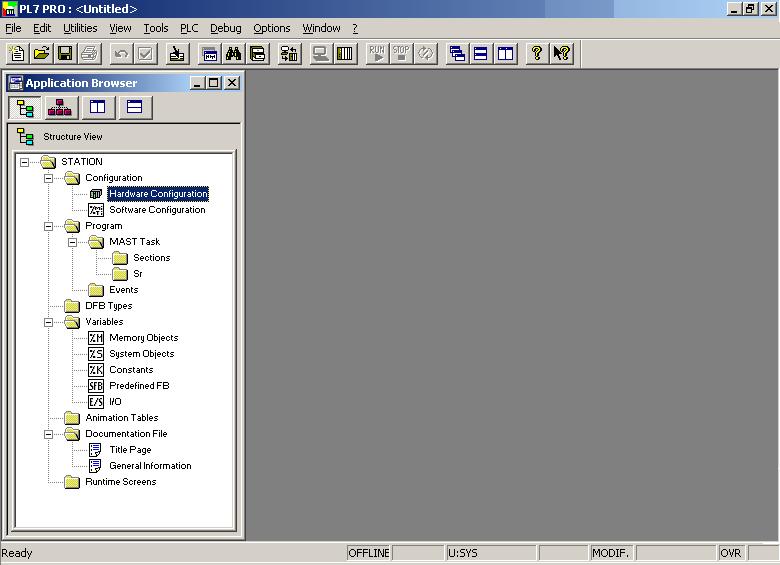Click the binoculars Find icon
Viewport: 780px width, 565px height.
coord(233,53)
